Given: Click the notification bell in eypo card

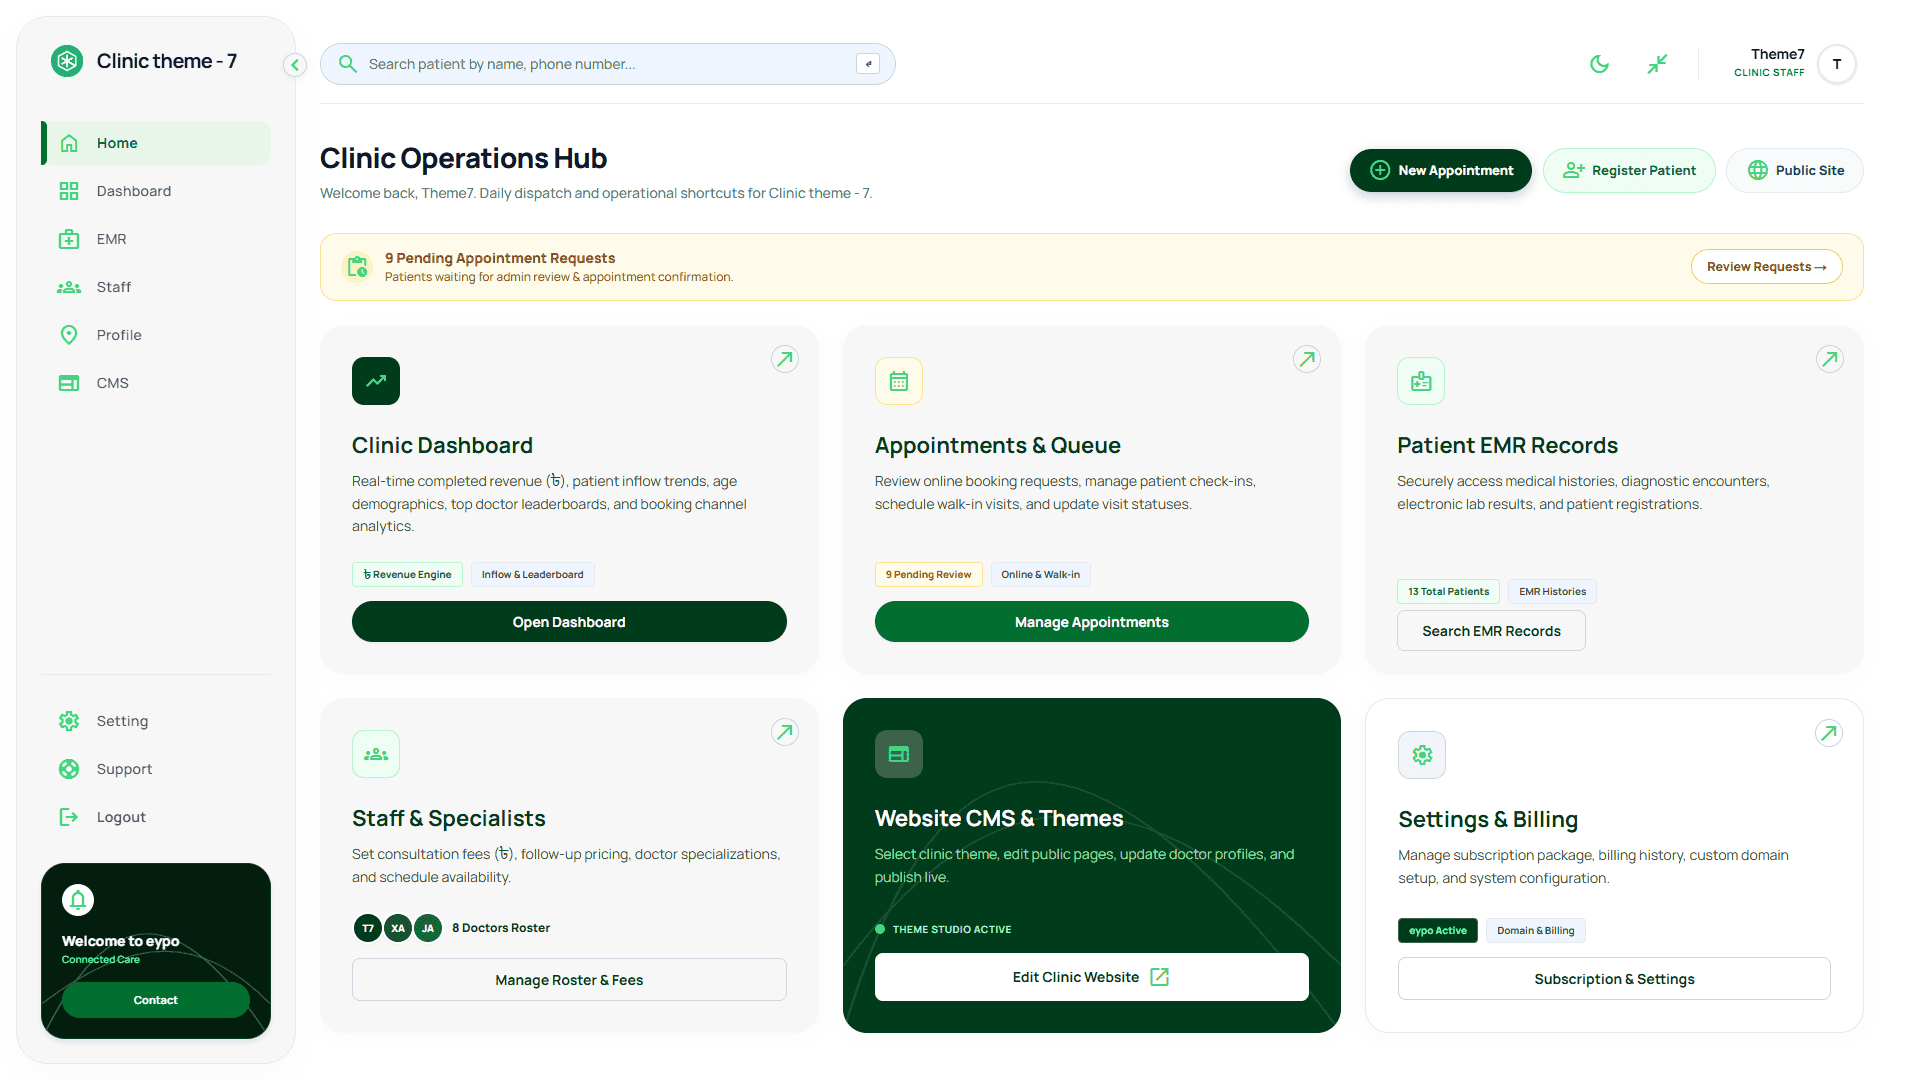Looking at the screenshot, I should [78, 900].
